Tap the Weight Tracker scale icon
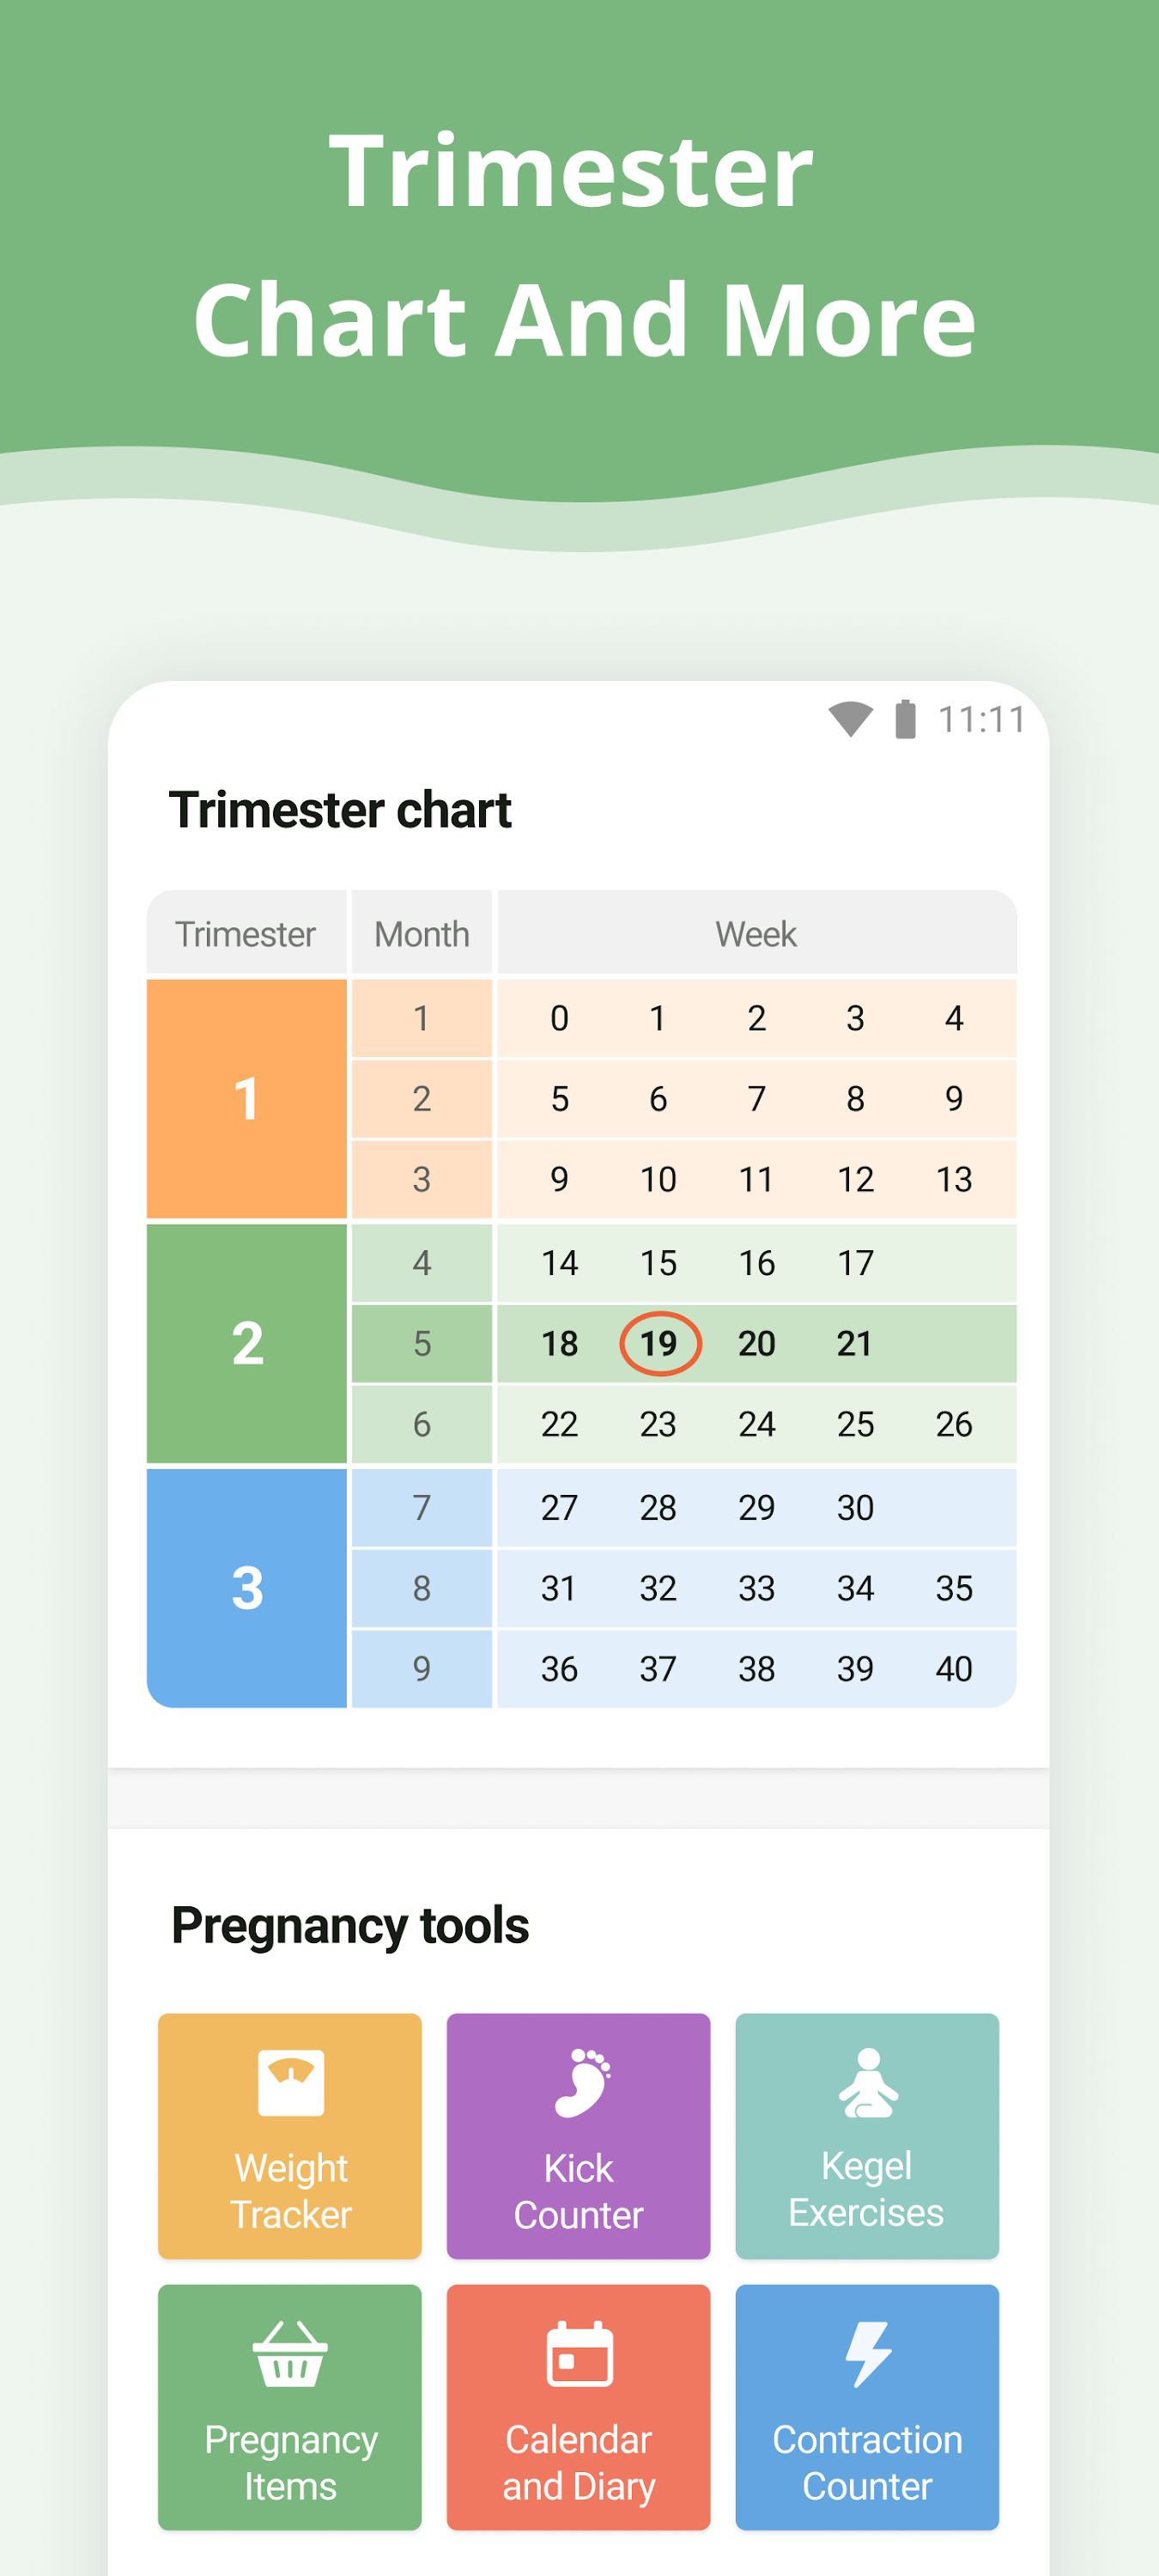Image resolution: width=1159 pixels, height=2576 pixels. [x=290, y=2082]
